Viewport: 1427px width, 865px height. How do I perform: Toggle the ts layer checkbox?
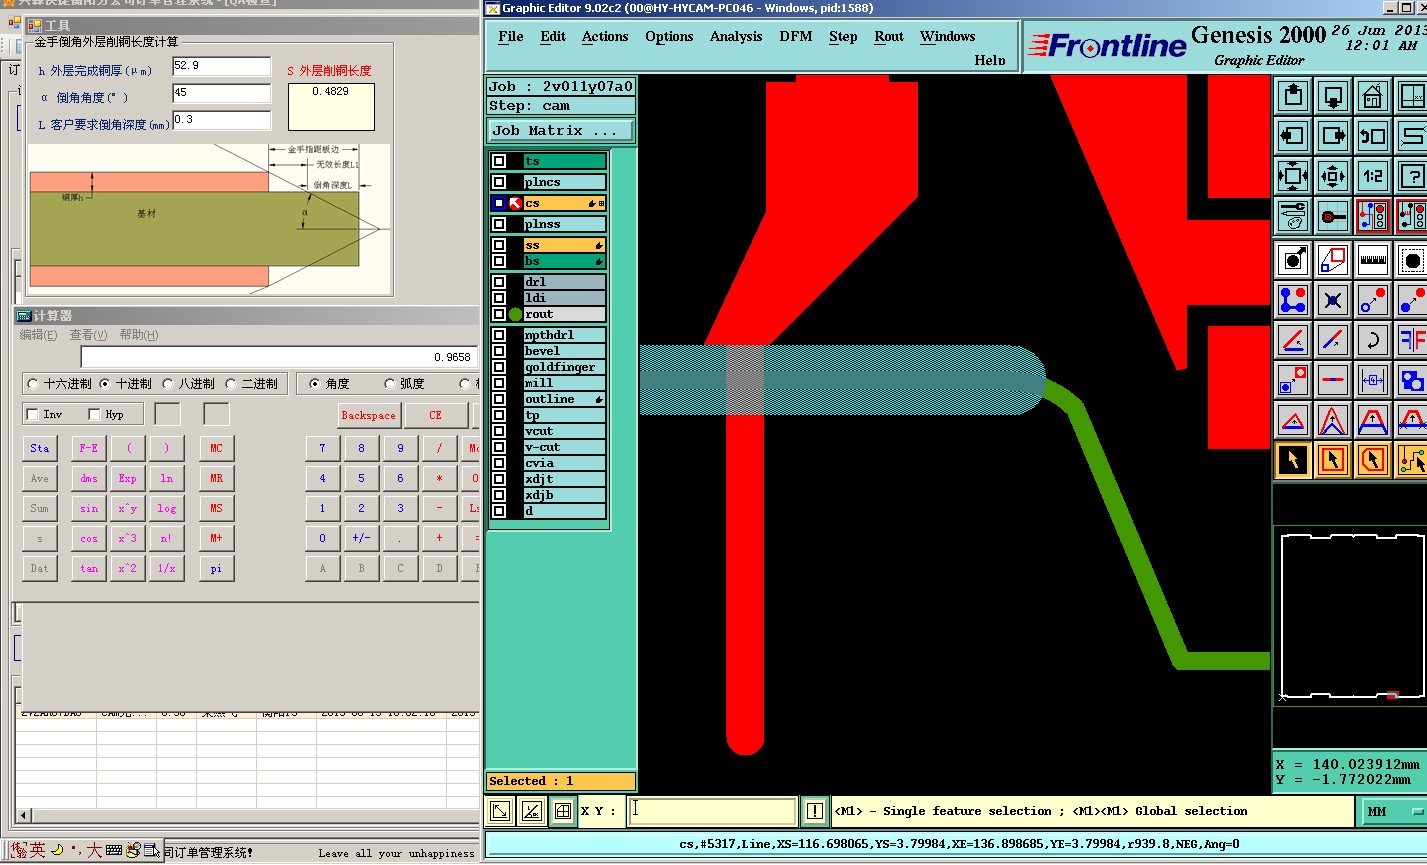[x=499, y=161]
